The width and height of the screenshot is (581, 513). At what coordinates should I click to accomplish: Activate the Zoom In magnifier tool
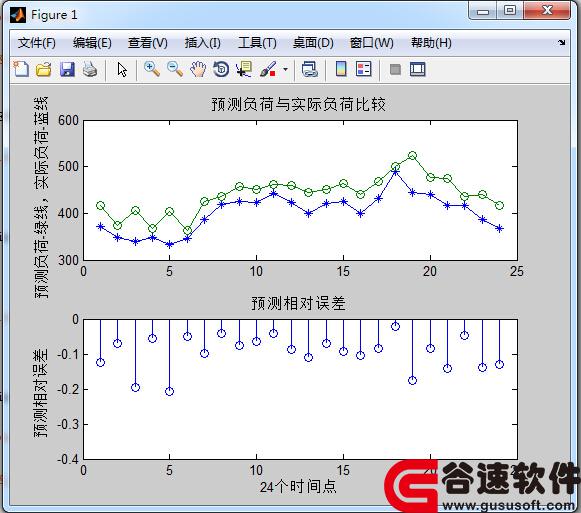point(152,69)
